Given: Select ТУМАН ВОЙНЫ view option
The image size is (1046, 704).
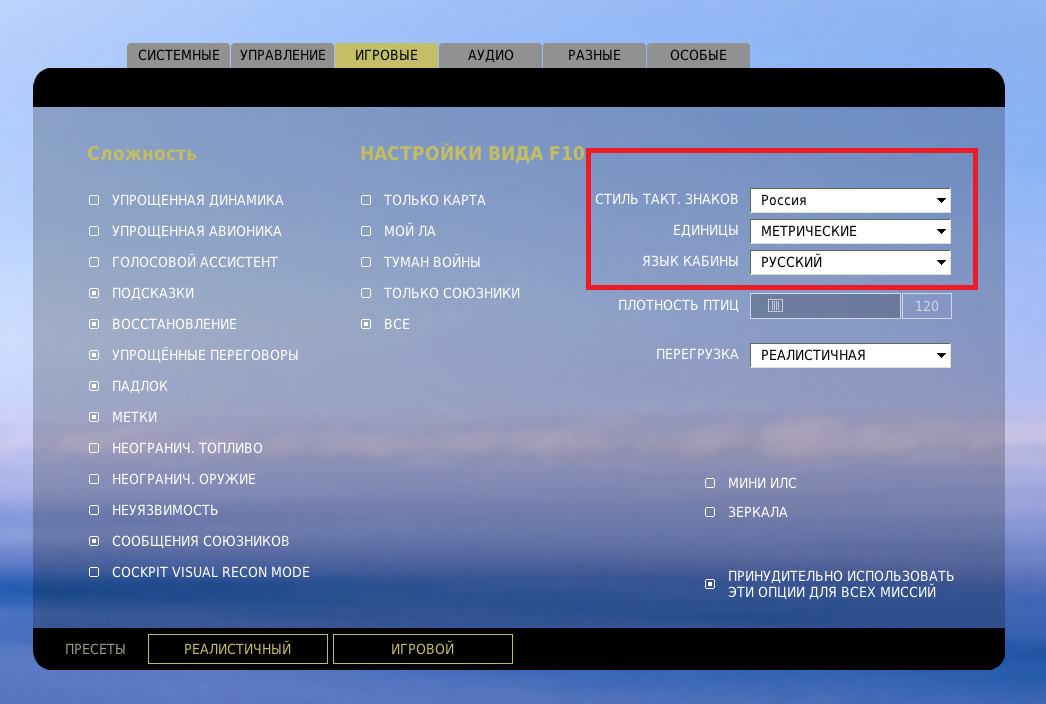Looking at the screenshot, I should coord(366,262).
